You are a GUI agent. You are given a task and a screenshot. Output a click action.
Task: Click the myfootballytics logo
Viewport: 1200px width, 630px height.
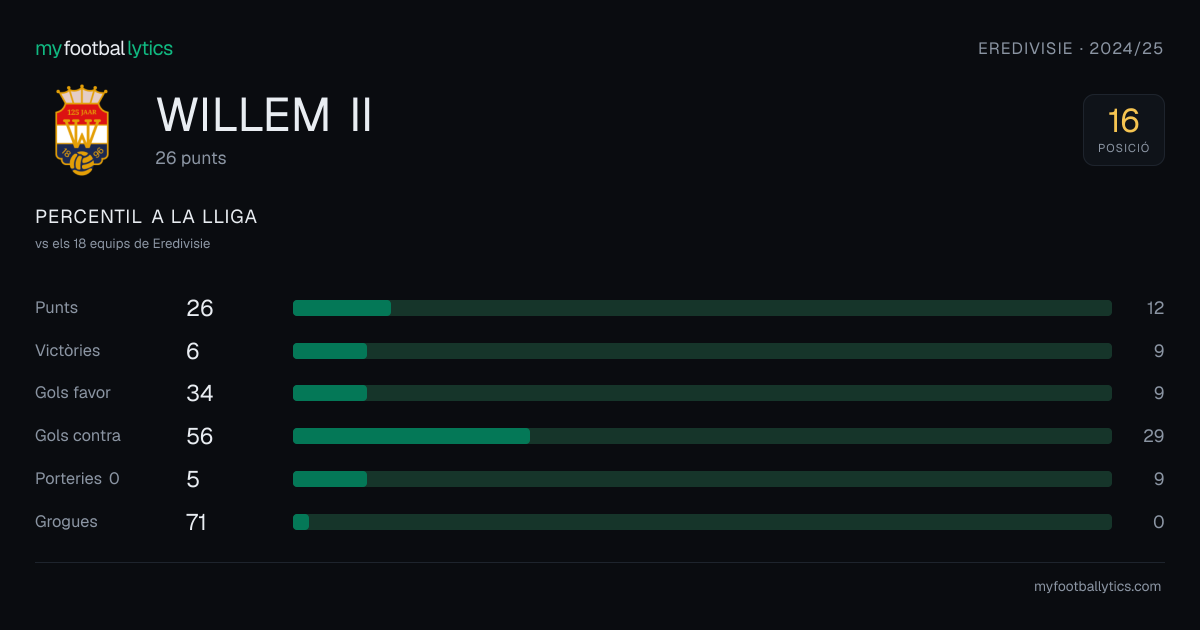point(104,48)
